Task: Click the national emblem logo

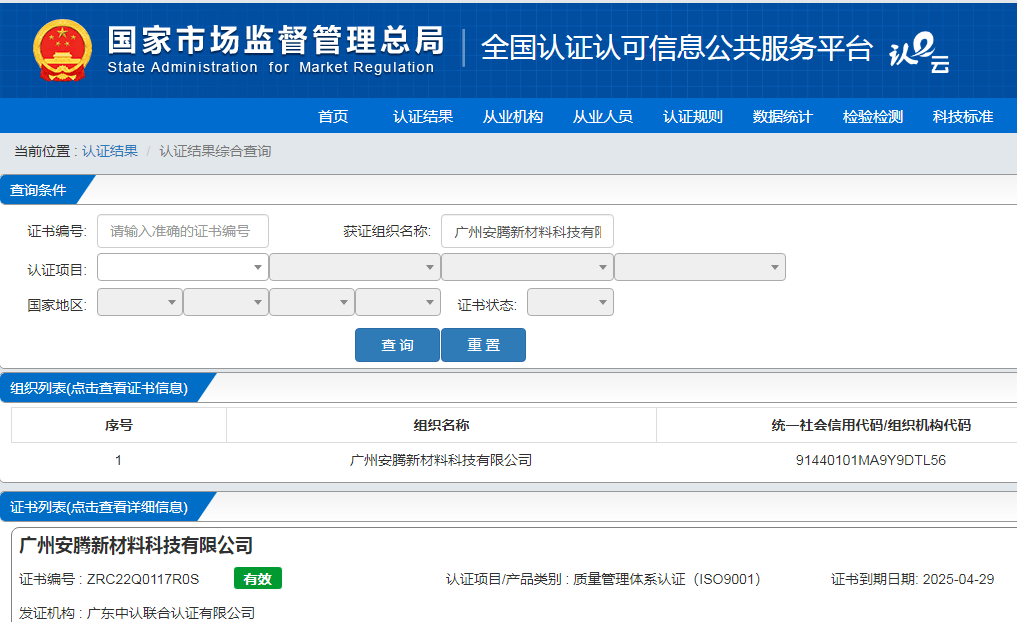Action: pos(62,51)
